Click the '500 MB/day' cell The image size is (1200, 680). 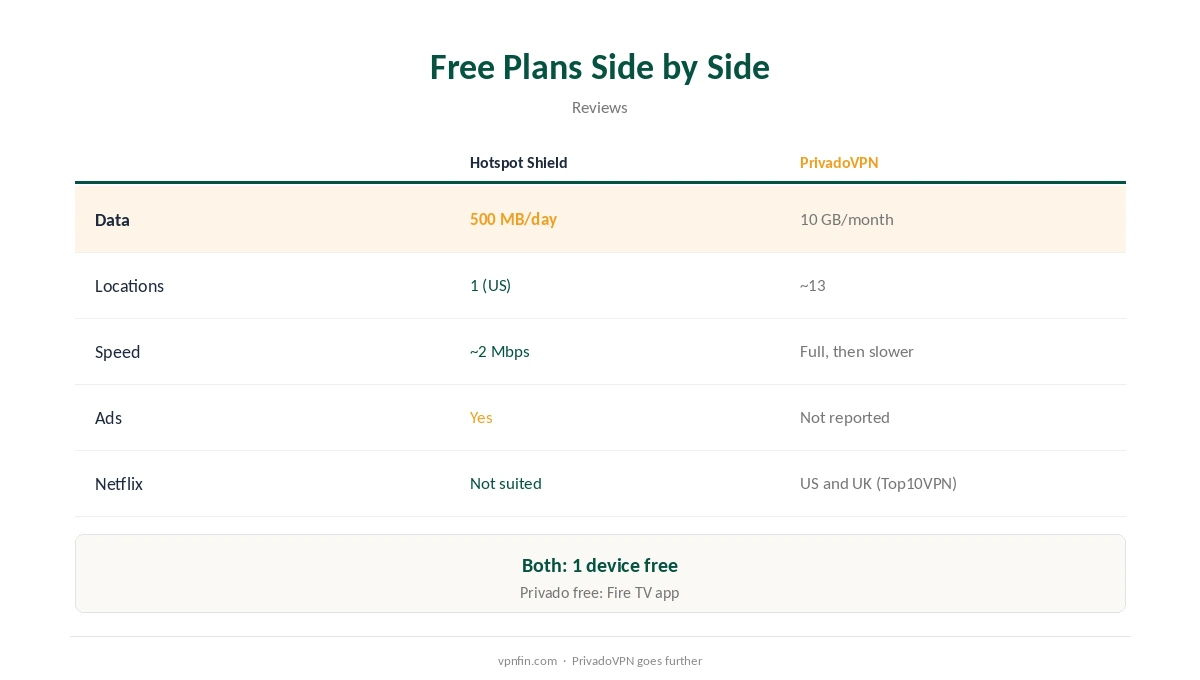click(513, 219)
